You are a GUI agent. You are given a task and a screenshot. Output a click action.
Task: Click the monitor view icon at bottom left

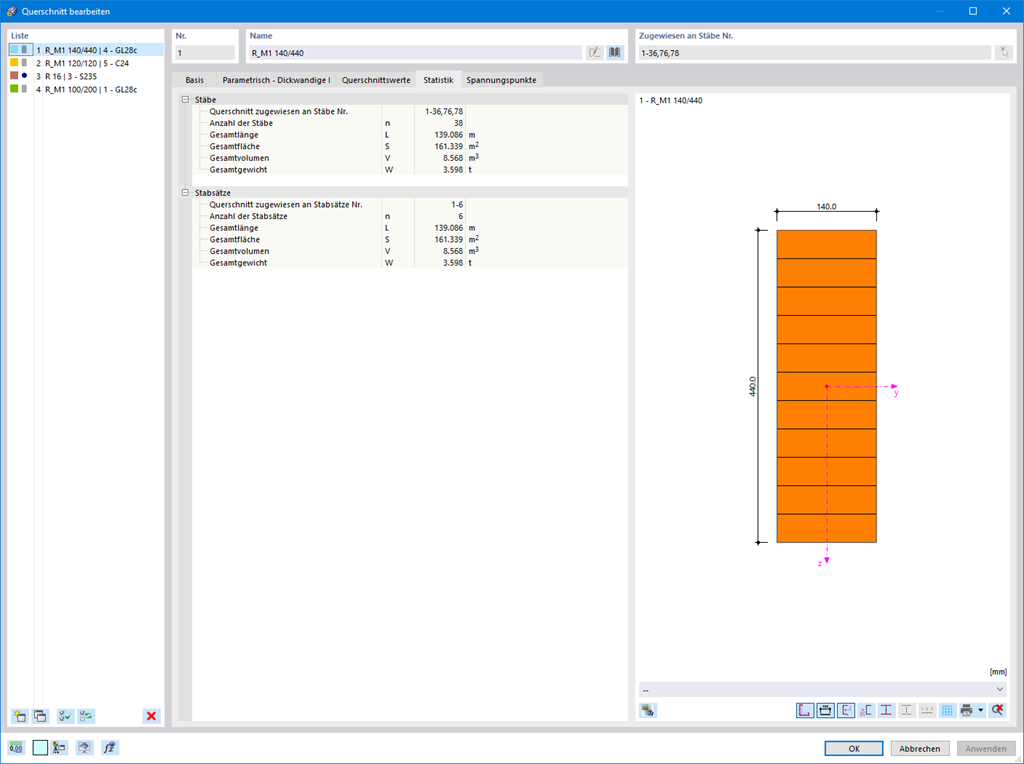85,748
